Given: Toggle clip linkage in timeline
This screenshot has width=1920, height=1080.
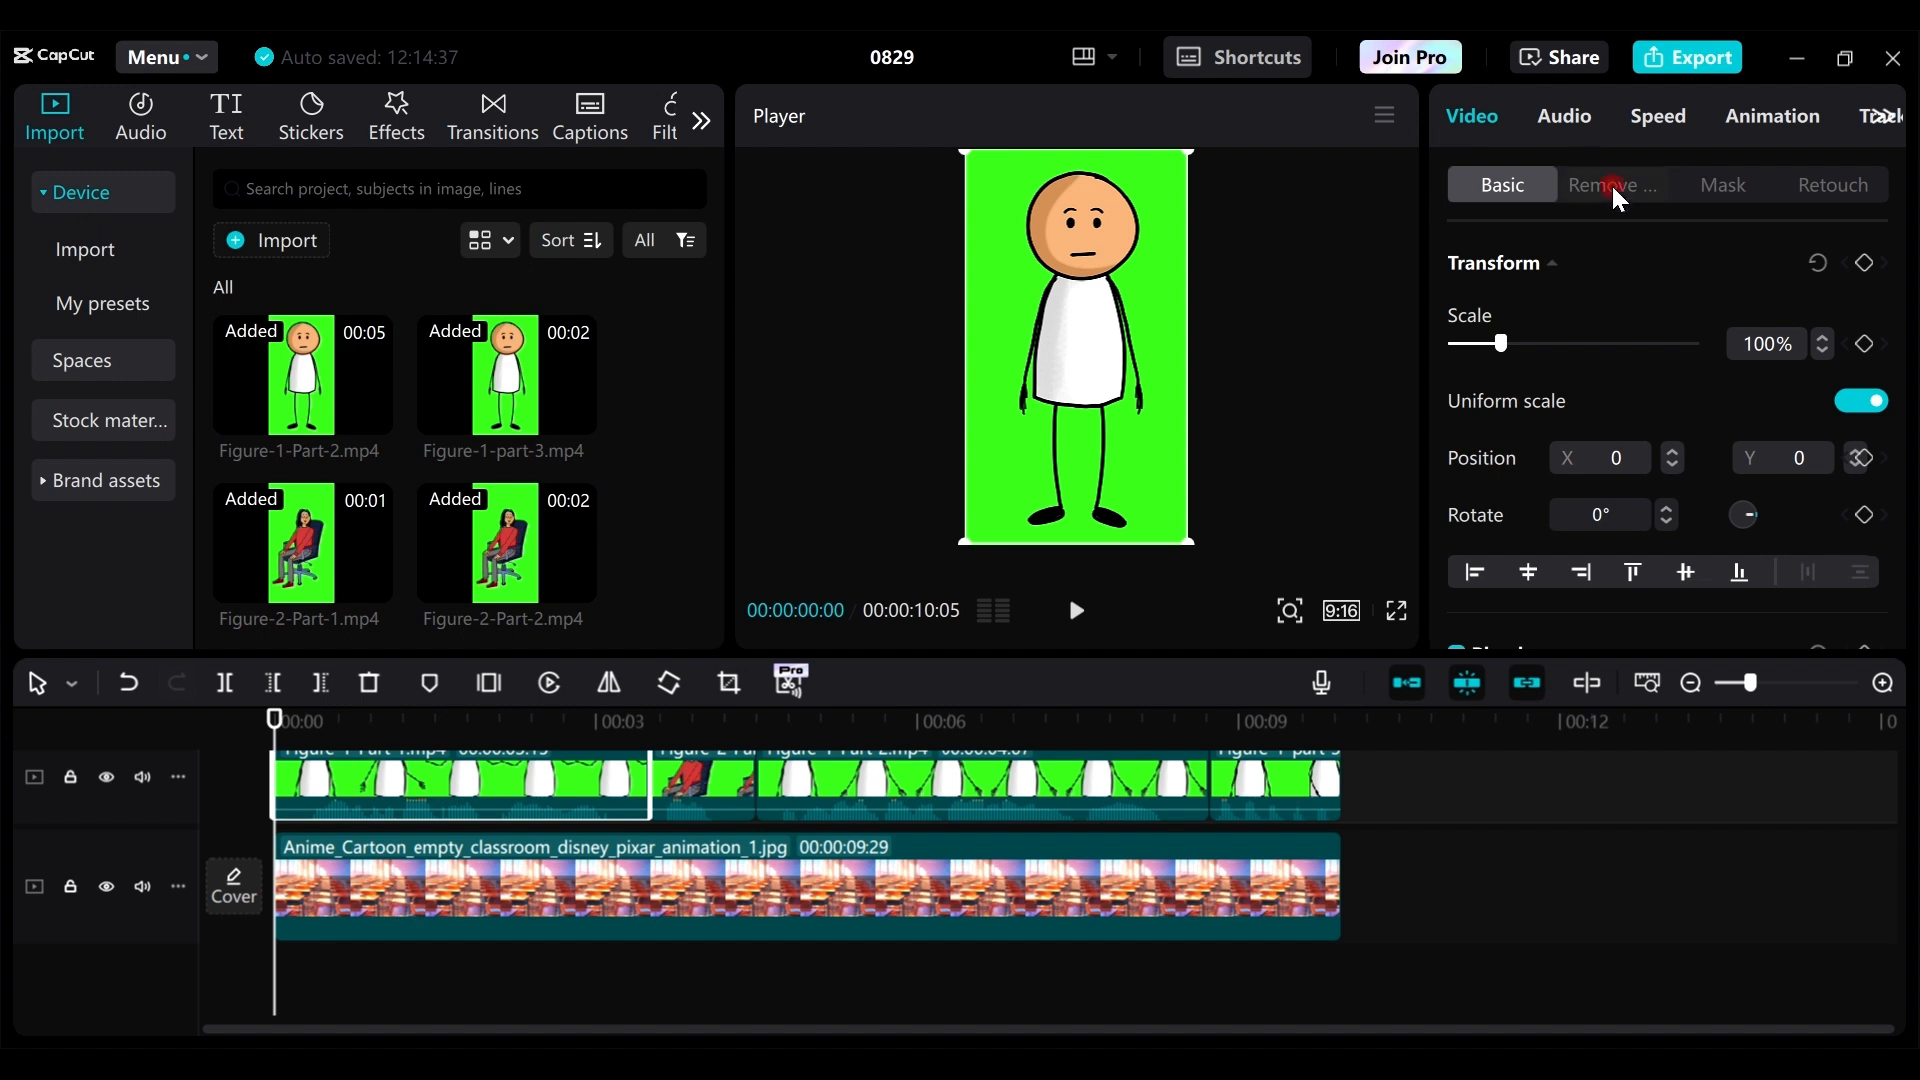Looking at the screenshot, I should [x=1527, y=683].
